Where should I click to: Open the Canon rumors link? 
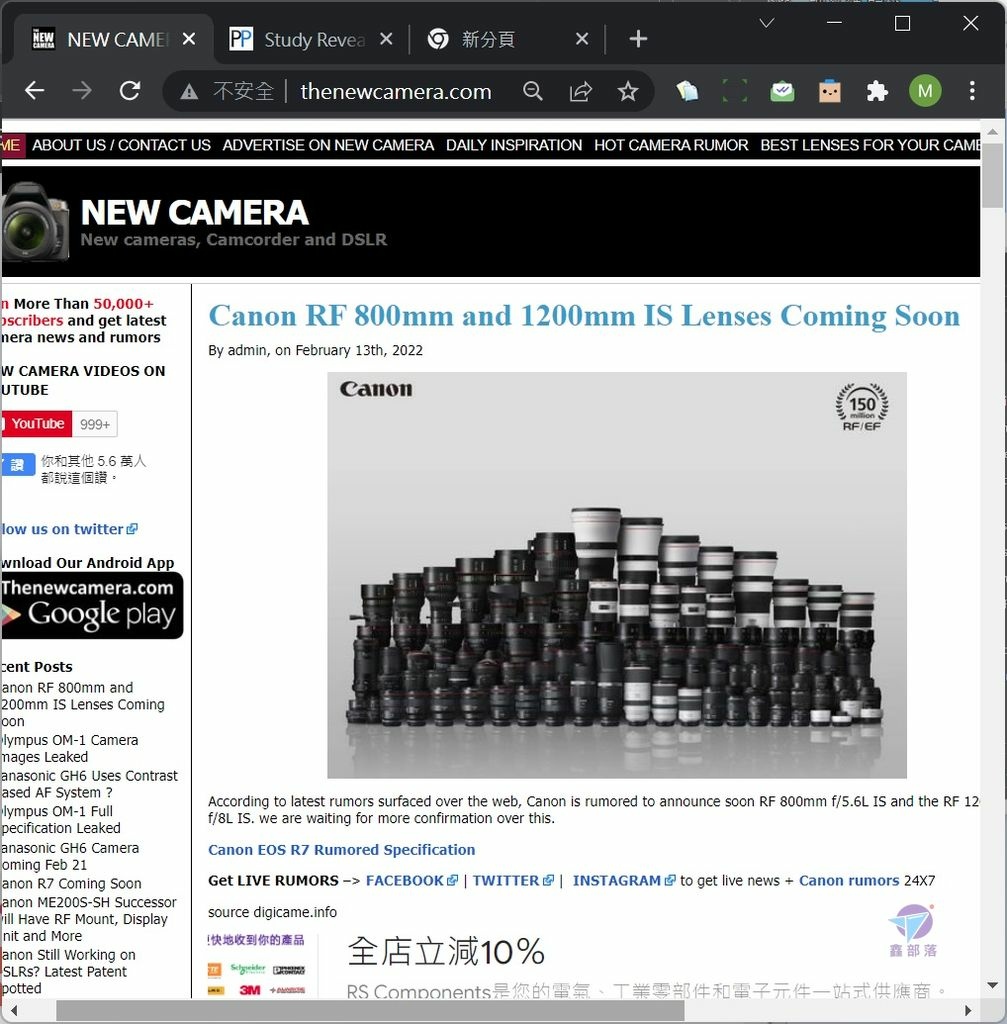849,880
